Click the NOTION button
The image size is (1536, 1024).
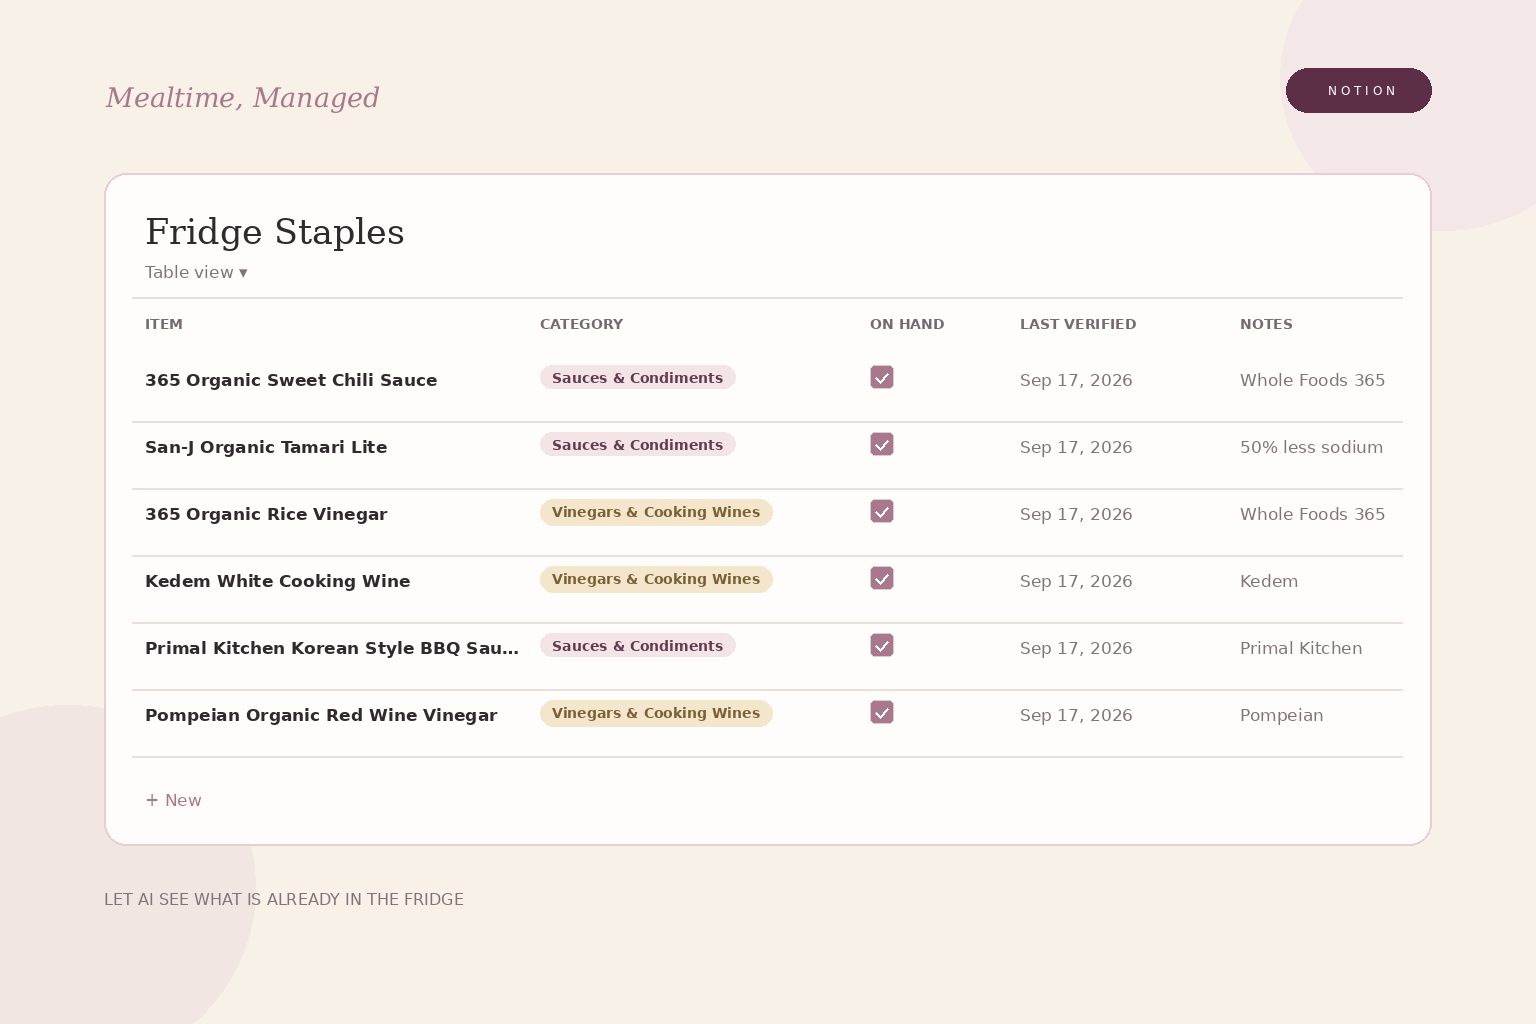pyautogui.click(x=1358, y=91)
